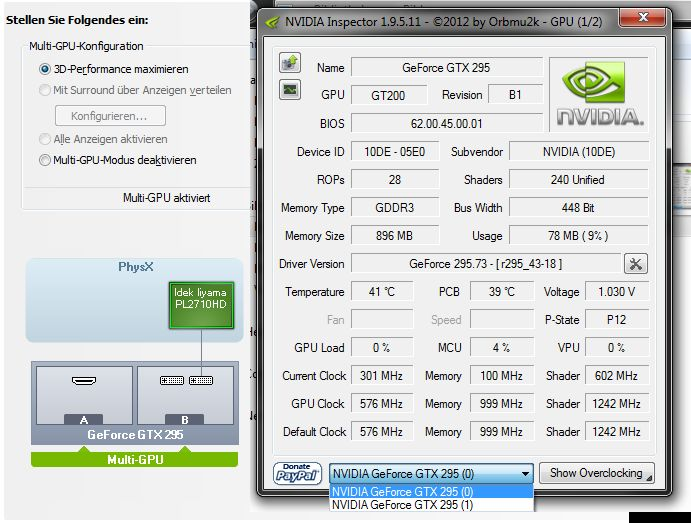Click the GPU field showing GT200

[388, 95]
